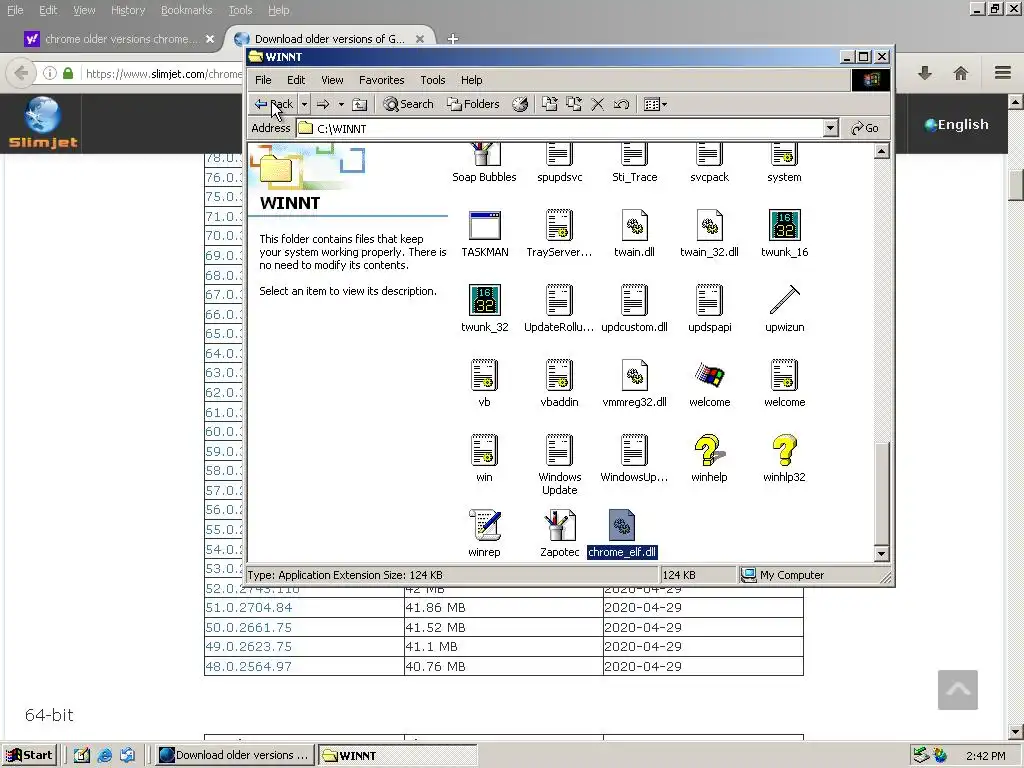
Task: Open the Views dropdown button
Action: 655,104
